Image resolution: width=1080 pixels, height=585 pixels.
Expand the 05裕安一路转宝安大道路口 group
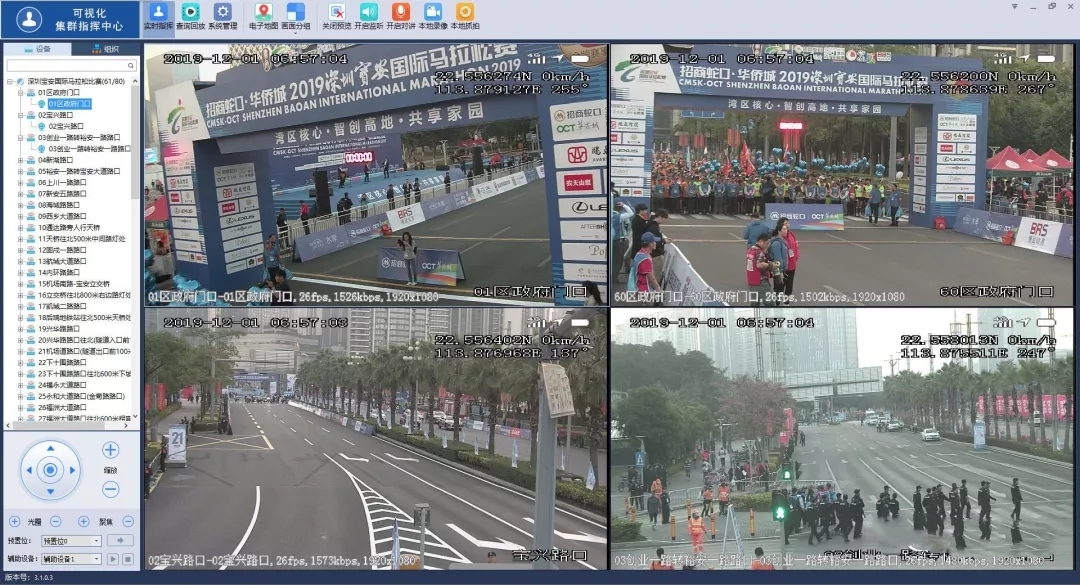tap(21, 172)
